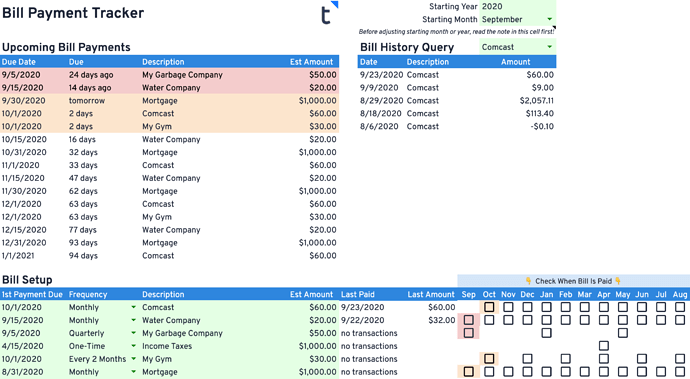Select the Last Paid column header
690x379 pixels.
[x=357, y=294]
